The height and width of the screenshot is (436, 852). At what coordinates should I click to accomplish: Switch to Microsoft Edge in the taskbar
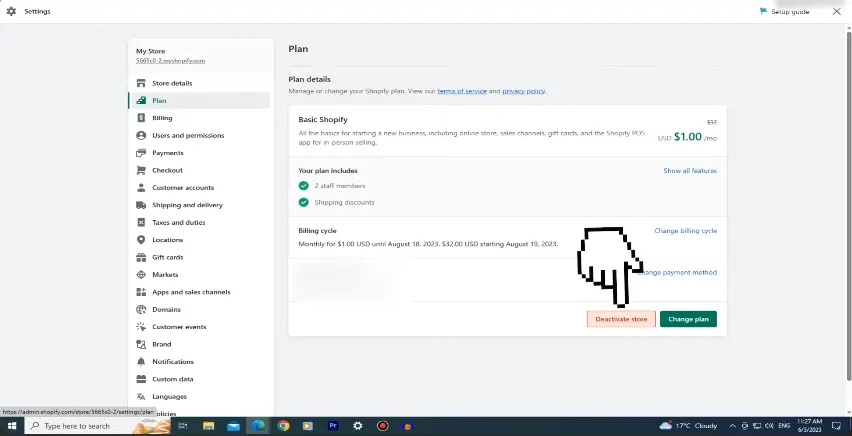(x=258, y=426)
